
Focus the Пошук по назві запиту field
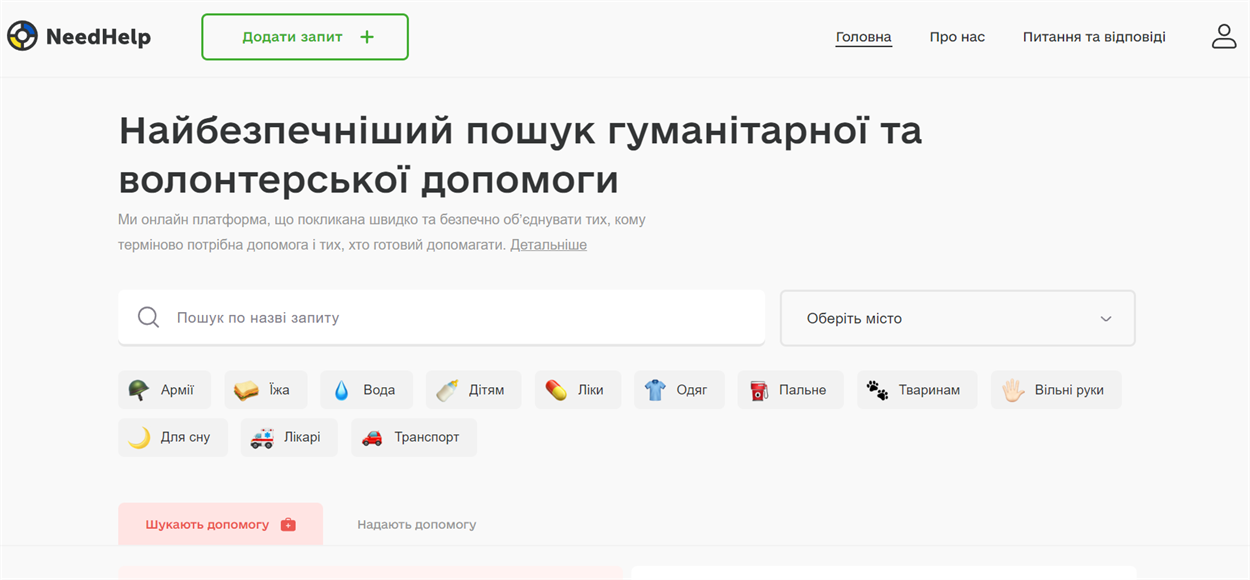tap(460, 318)
